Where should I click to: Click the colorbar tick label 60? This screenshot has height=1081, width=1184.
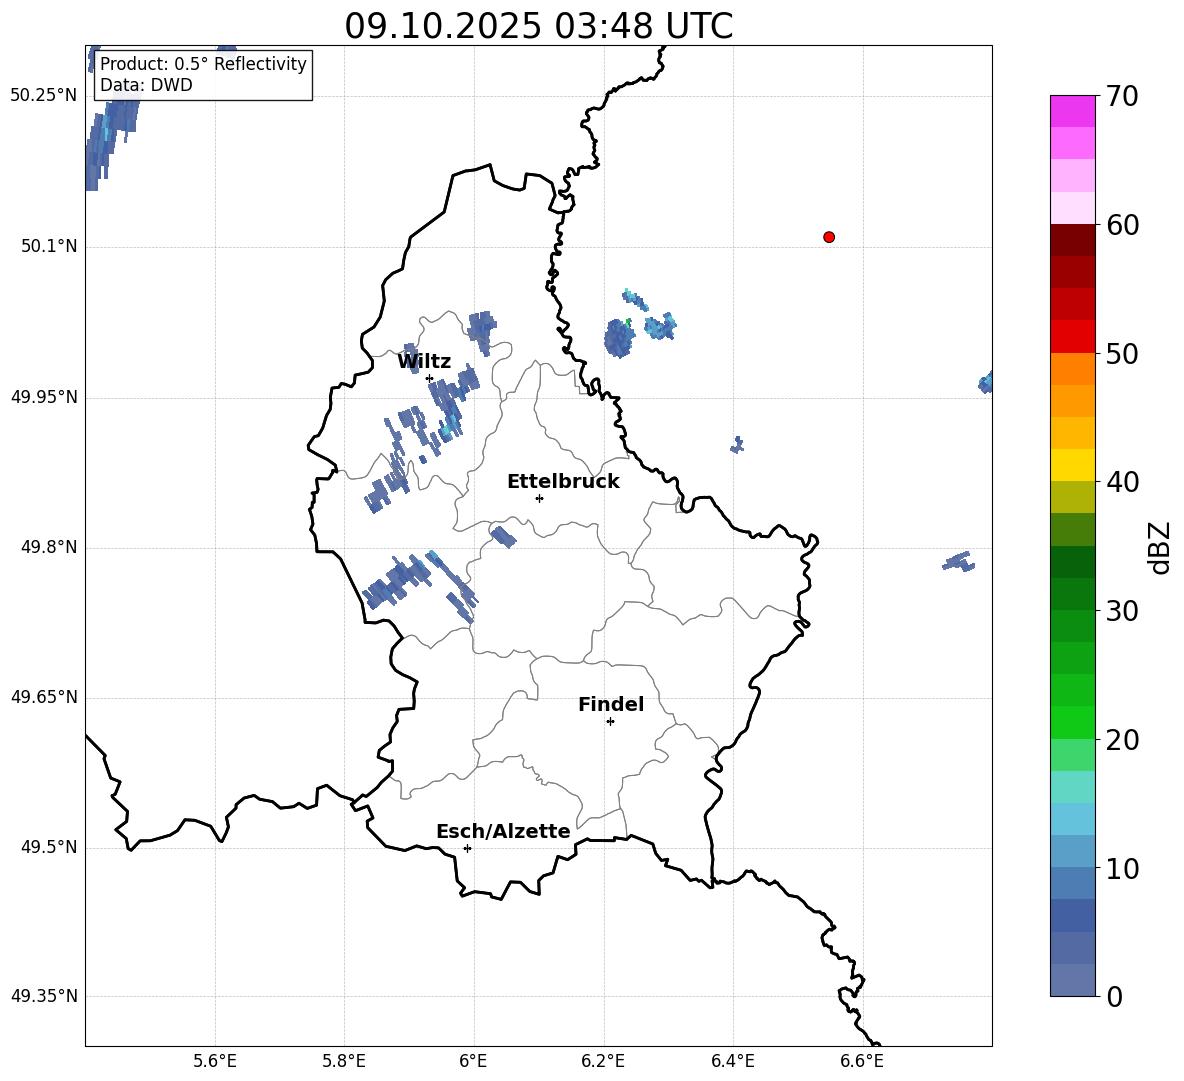pyautogui.click(x=1122, y=225)
